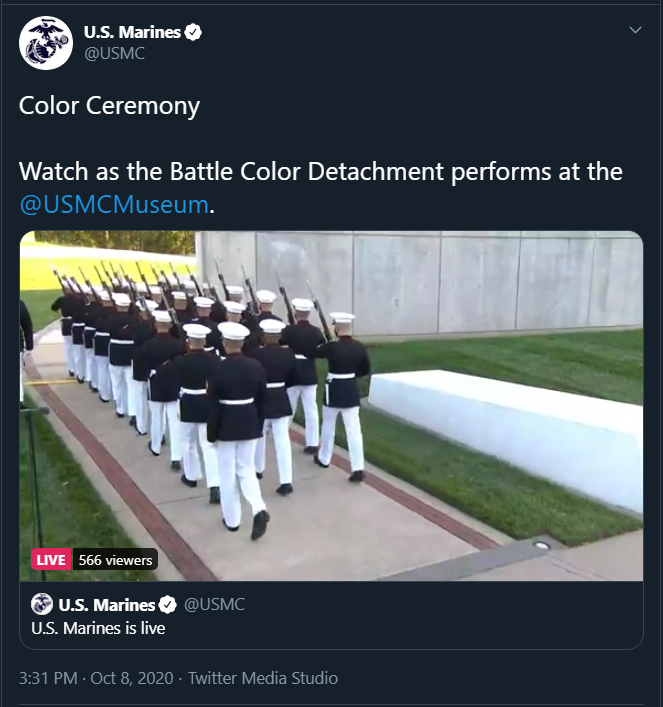Click the verified badge in the quoted card
Screen dimensions: 663x707
168,605
